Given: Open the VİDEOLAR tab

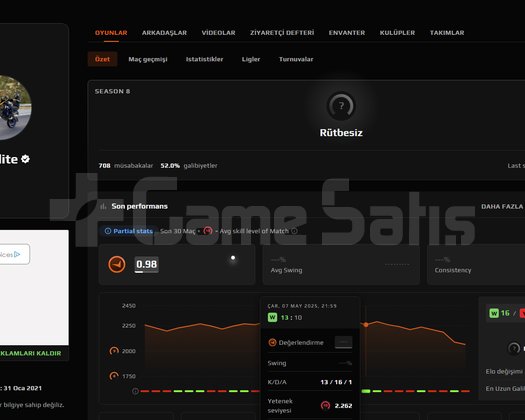Looking at the screenshot, I should pos(218,33).
